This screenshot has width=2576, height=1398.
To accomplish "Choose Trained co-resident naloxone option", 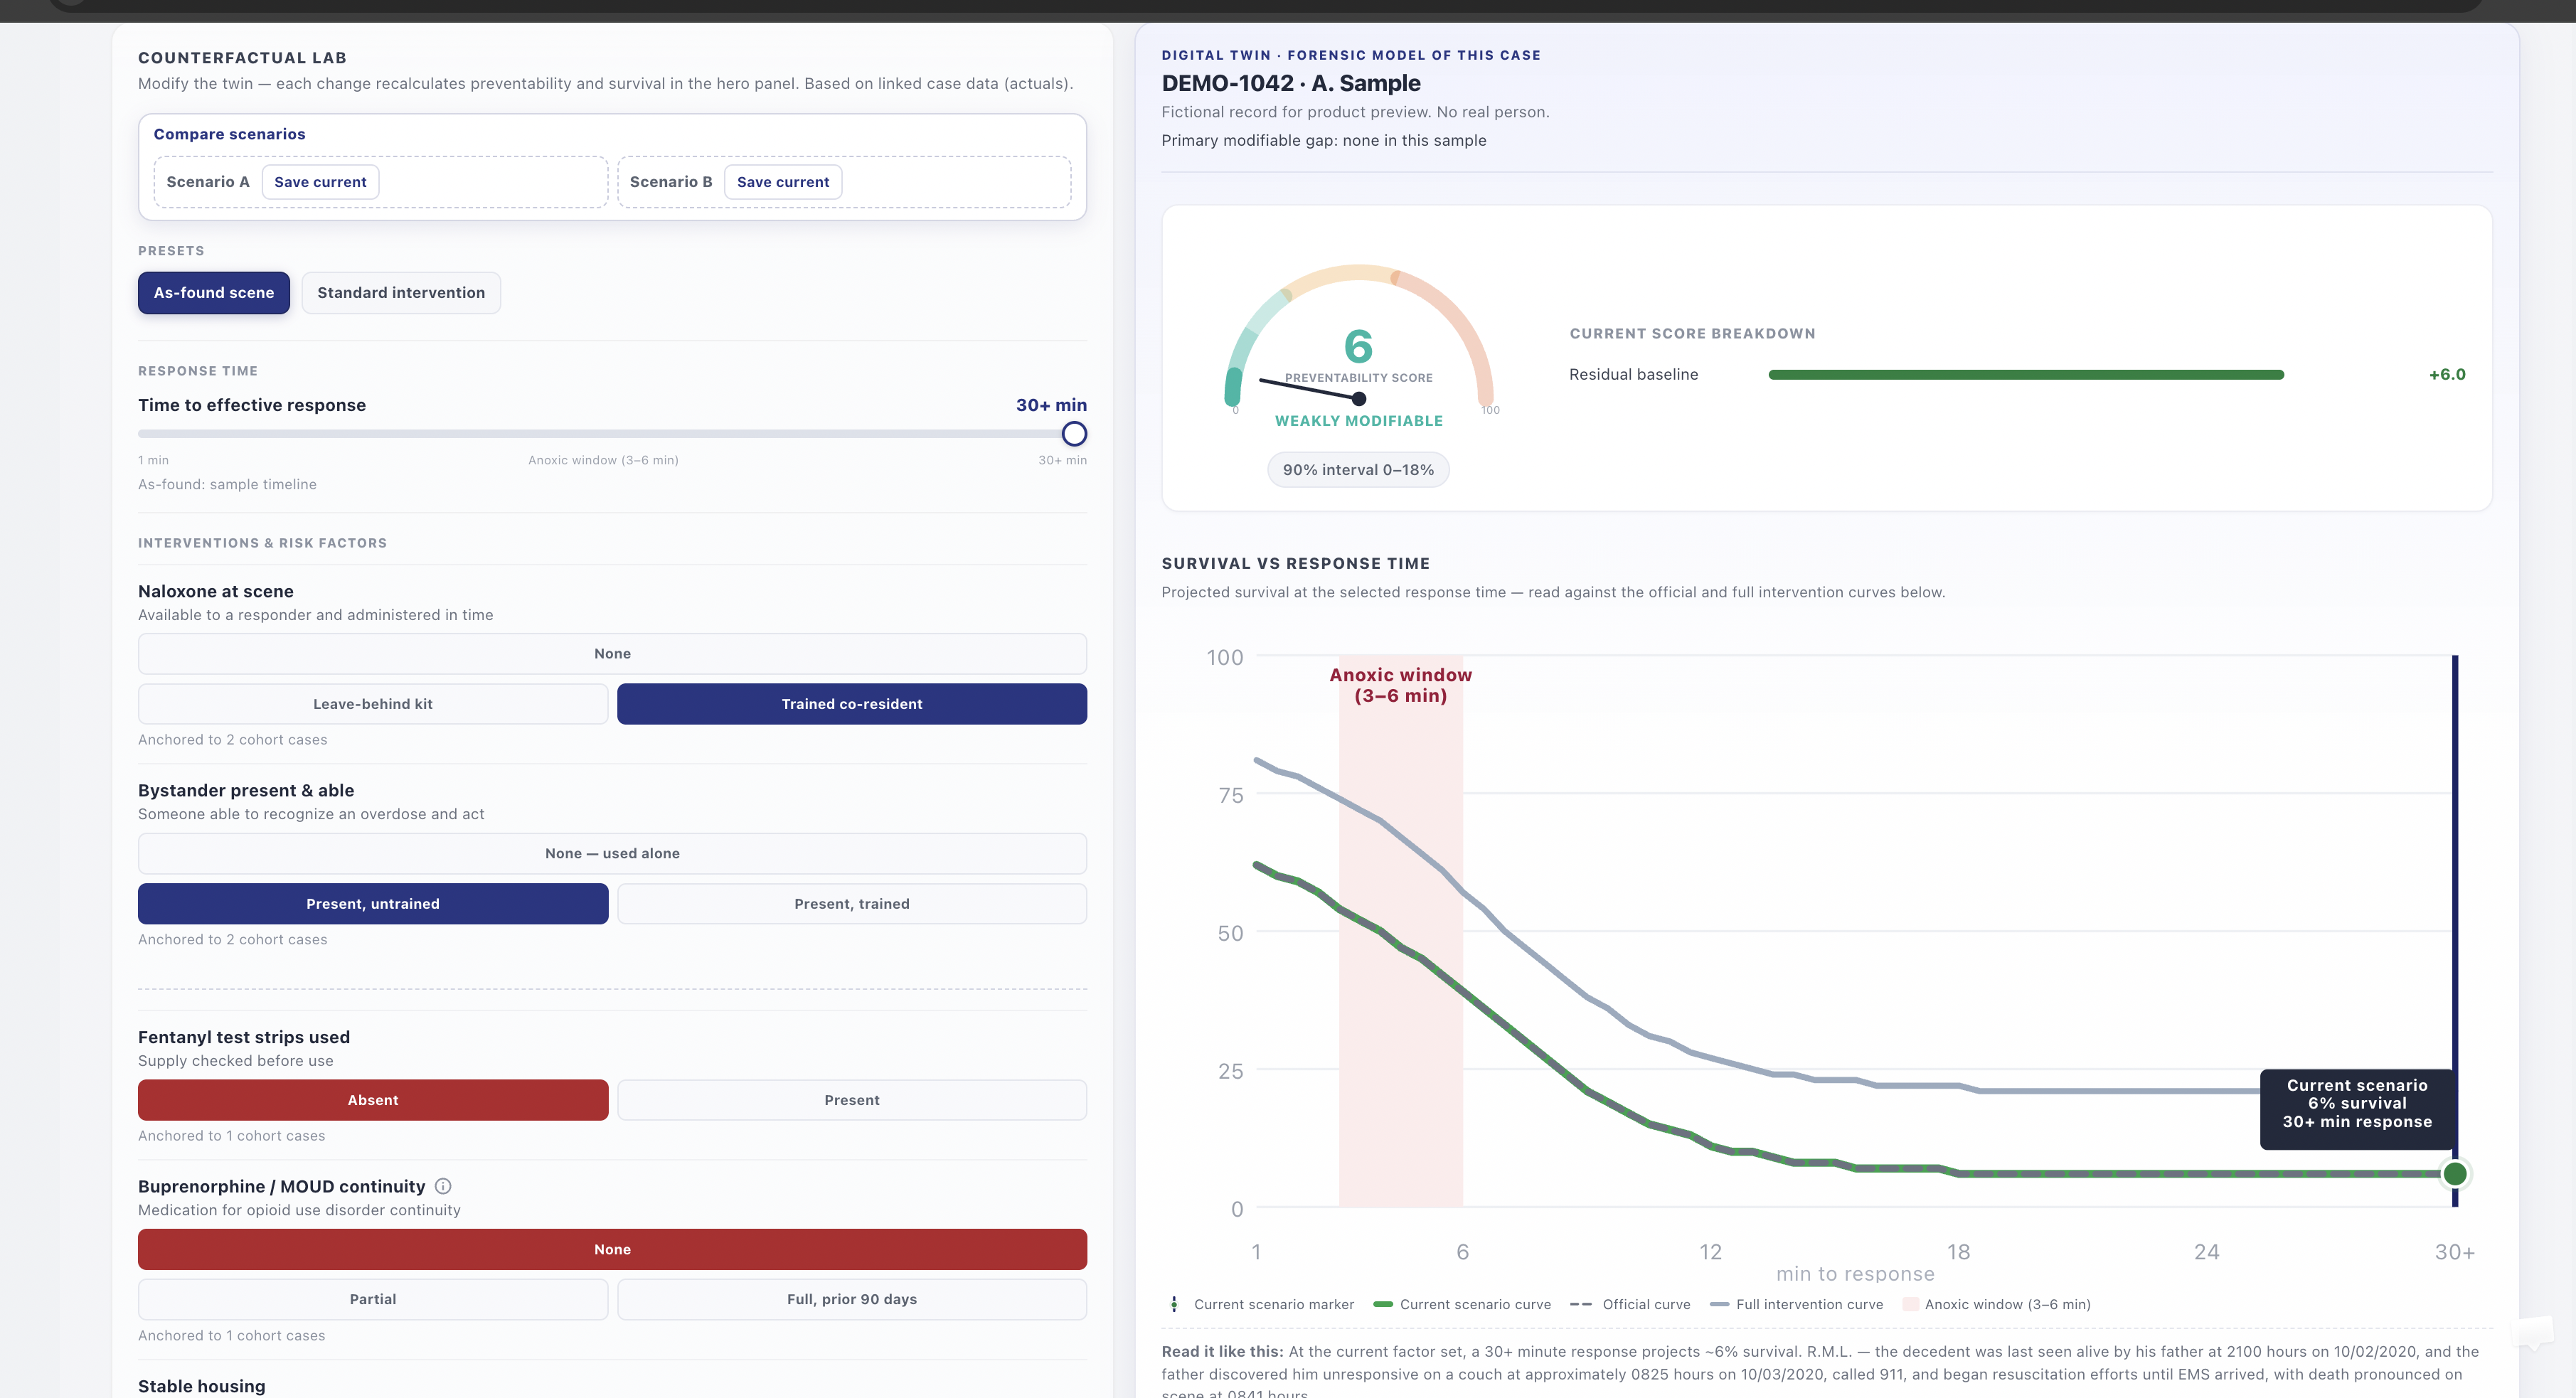I will click(852, 704).
